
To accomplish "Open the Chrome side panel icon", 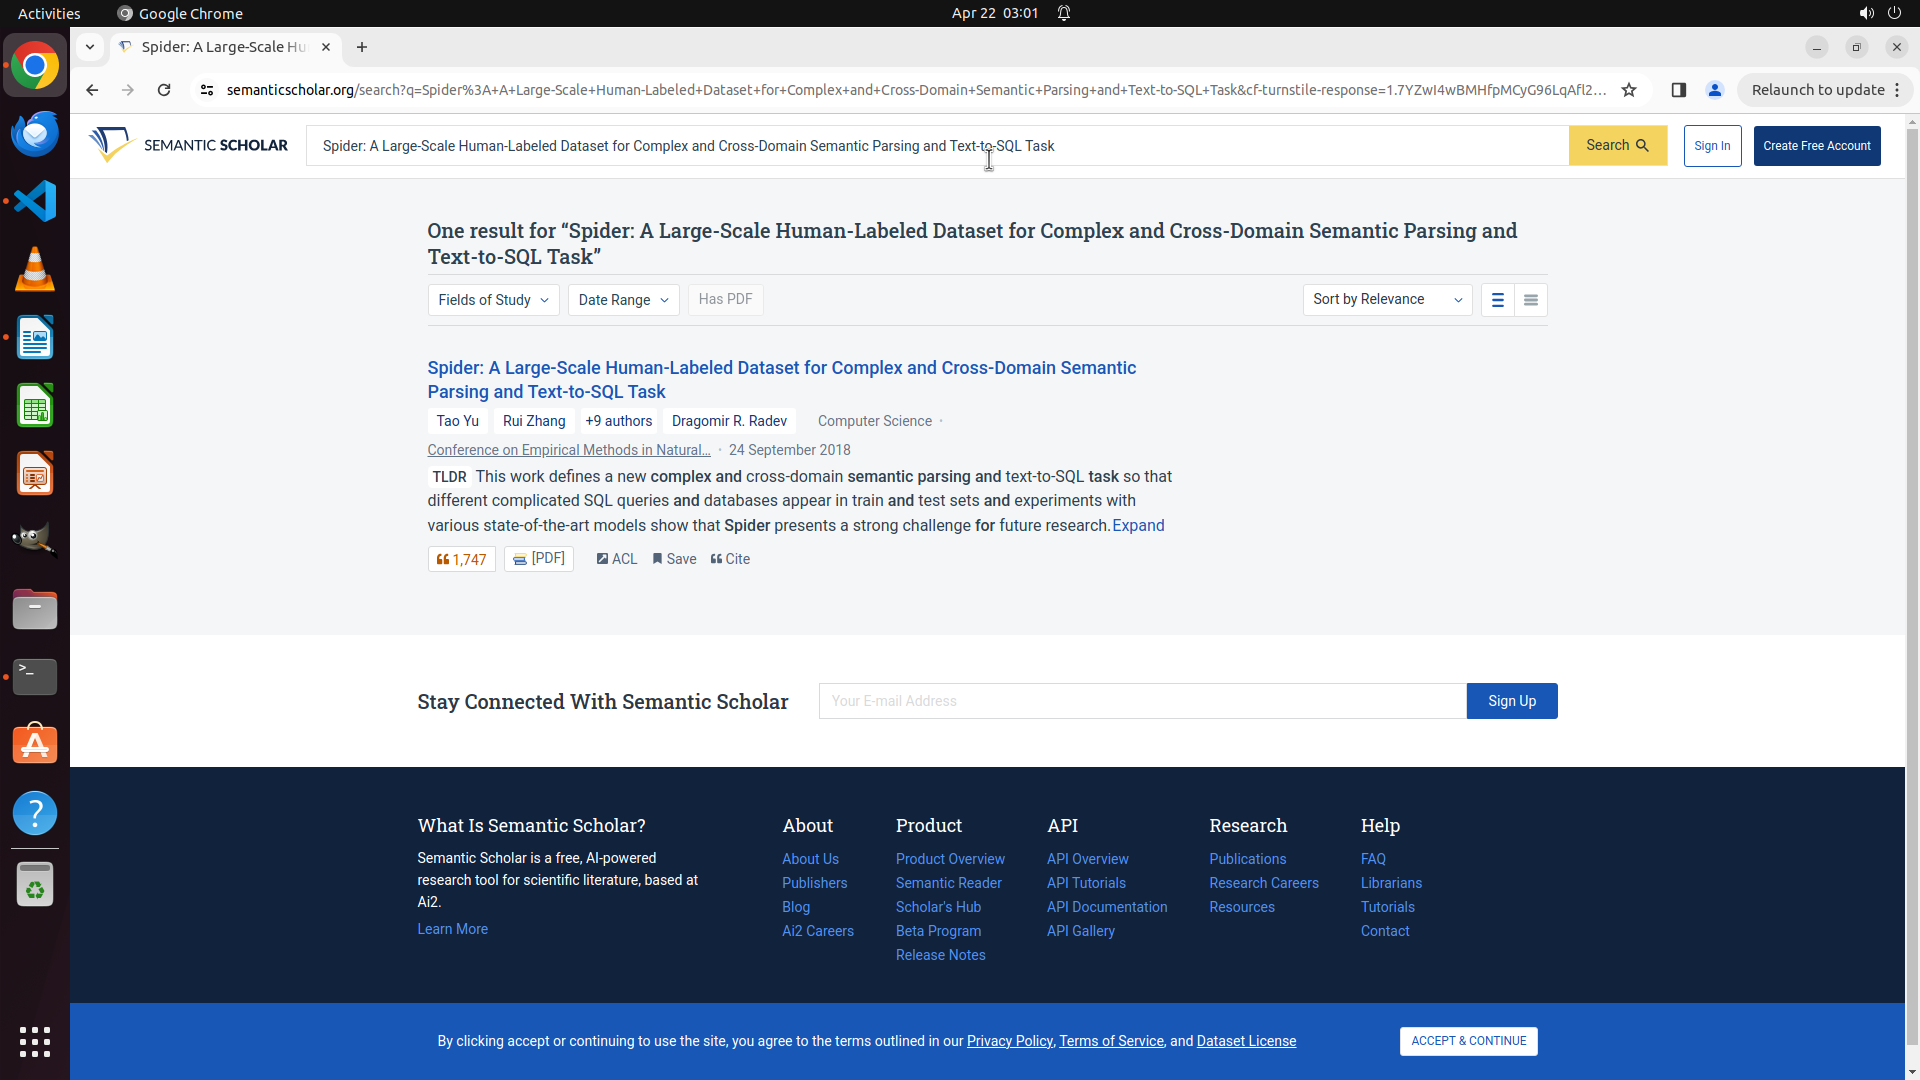I will point(1679,90).
